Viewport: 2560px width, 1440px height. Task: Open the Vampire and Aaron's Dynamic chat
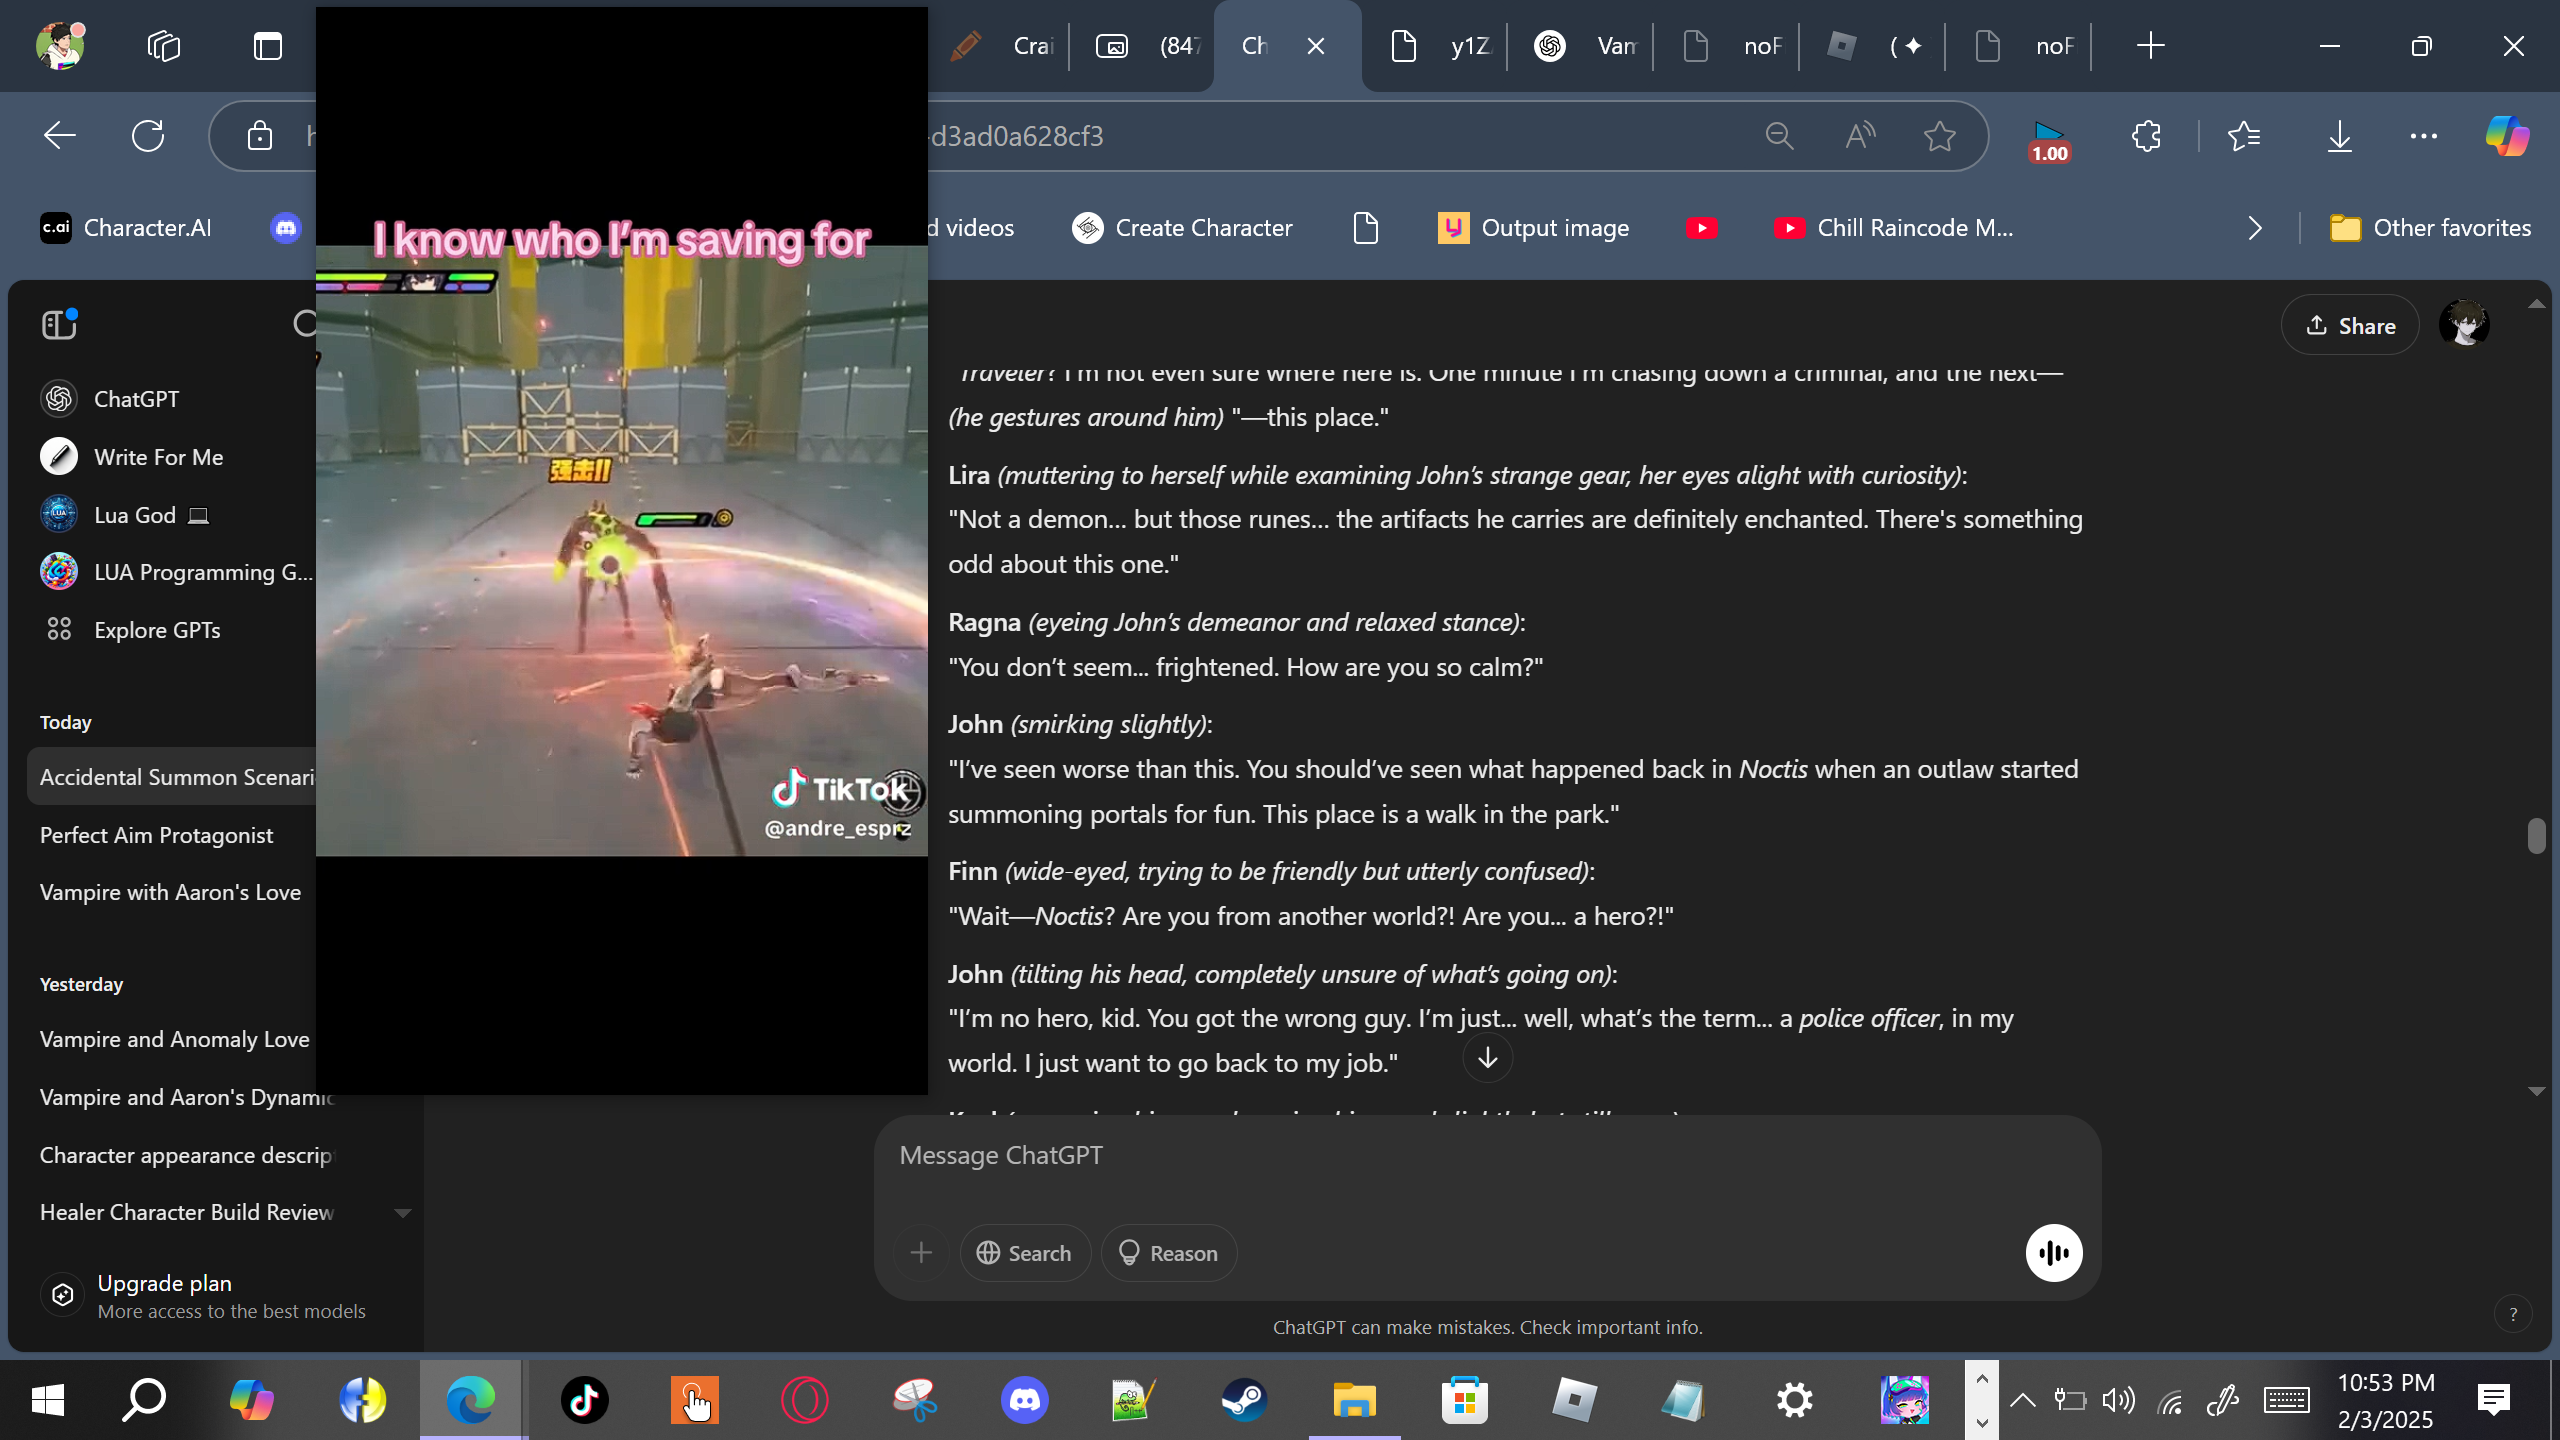187,1097
